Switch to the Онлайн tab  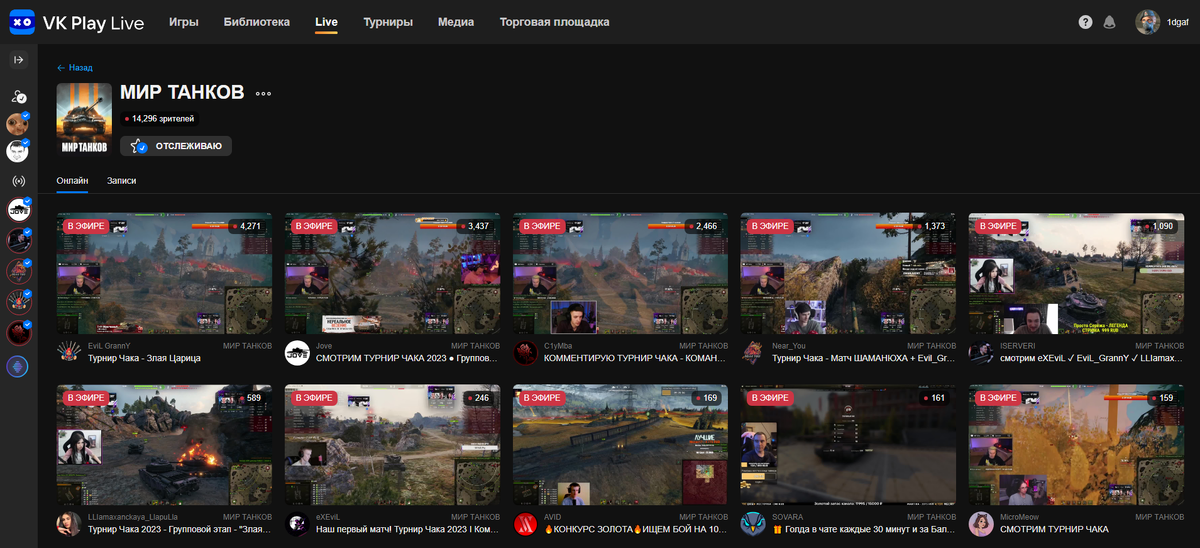[x=72, y=181]
